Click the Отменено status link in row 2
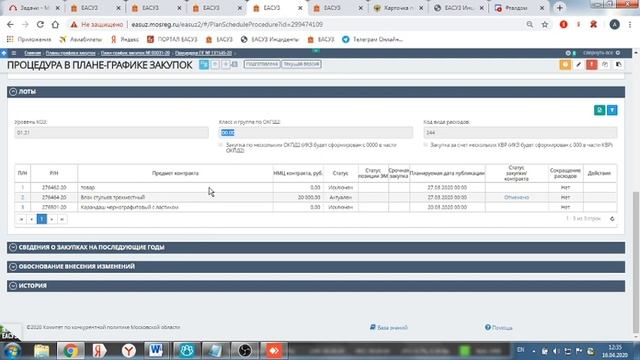Screen dimensions: 640x360 pyautogui.click(x=516, y=197)
